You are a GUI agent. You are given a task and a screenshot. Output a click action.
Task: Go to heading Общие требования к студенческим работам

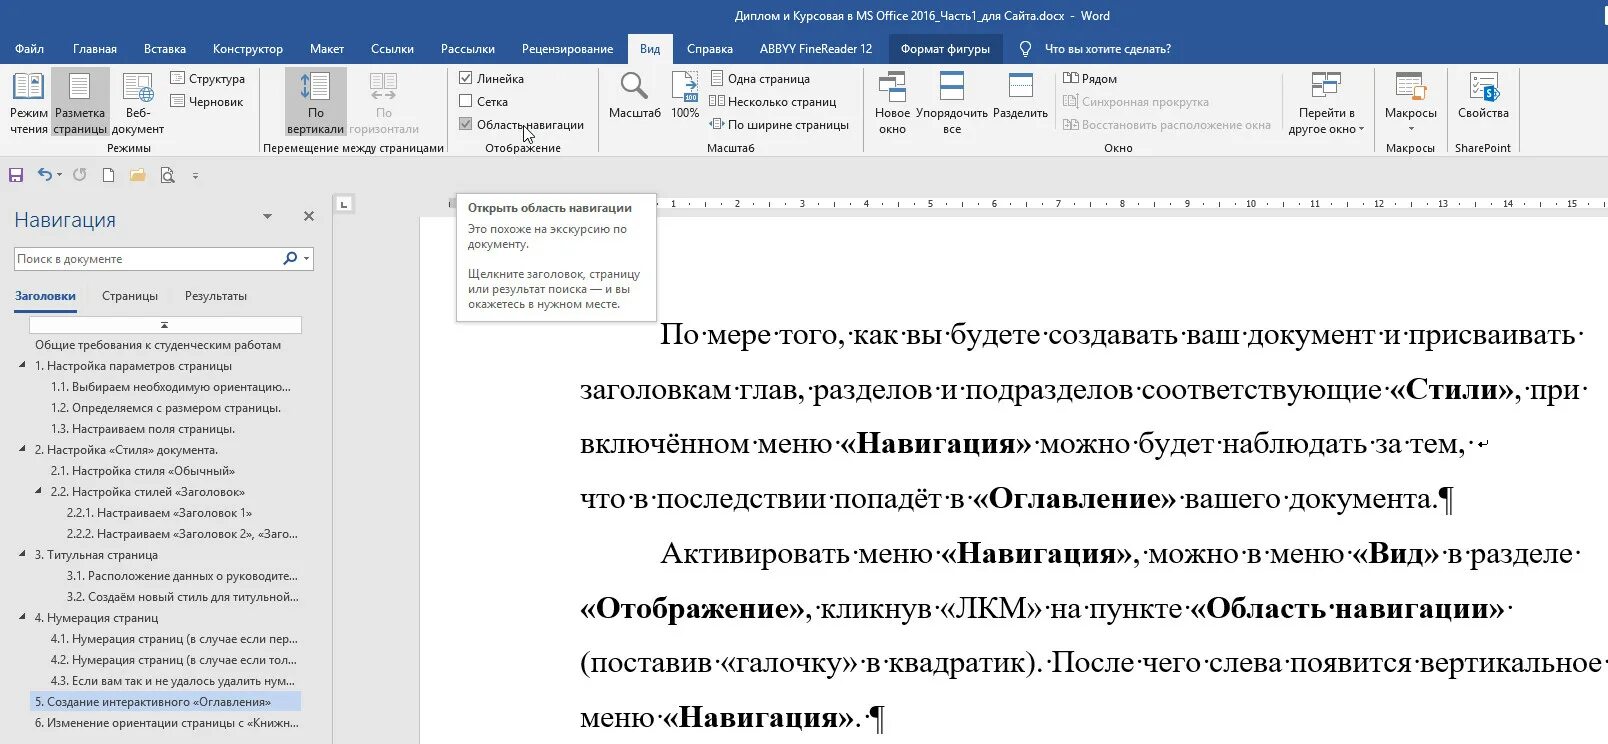pos(158,344)
